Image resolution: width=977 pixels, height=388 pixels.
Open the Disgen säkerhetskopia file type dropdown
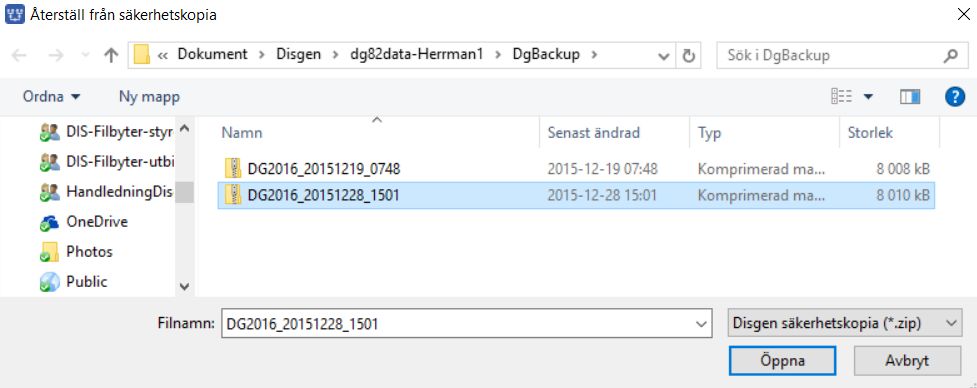(x=844, y=324)
